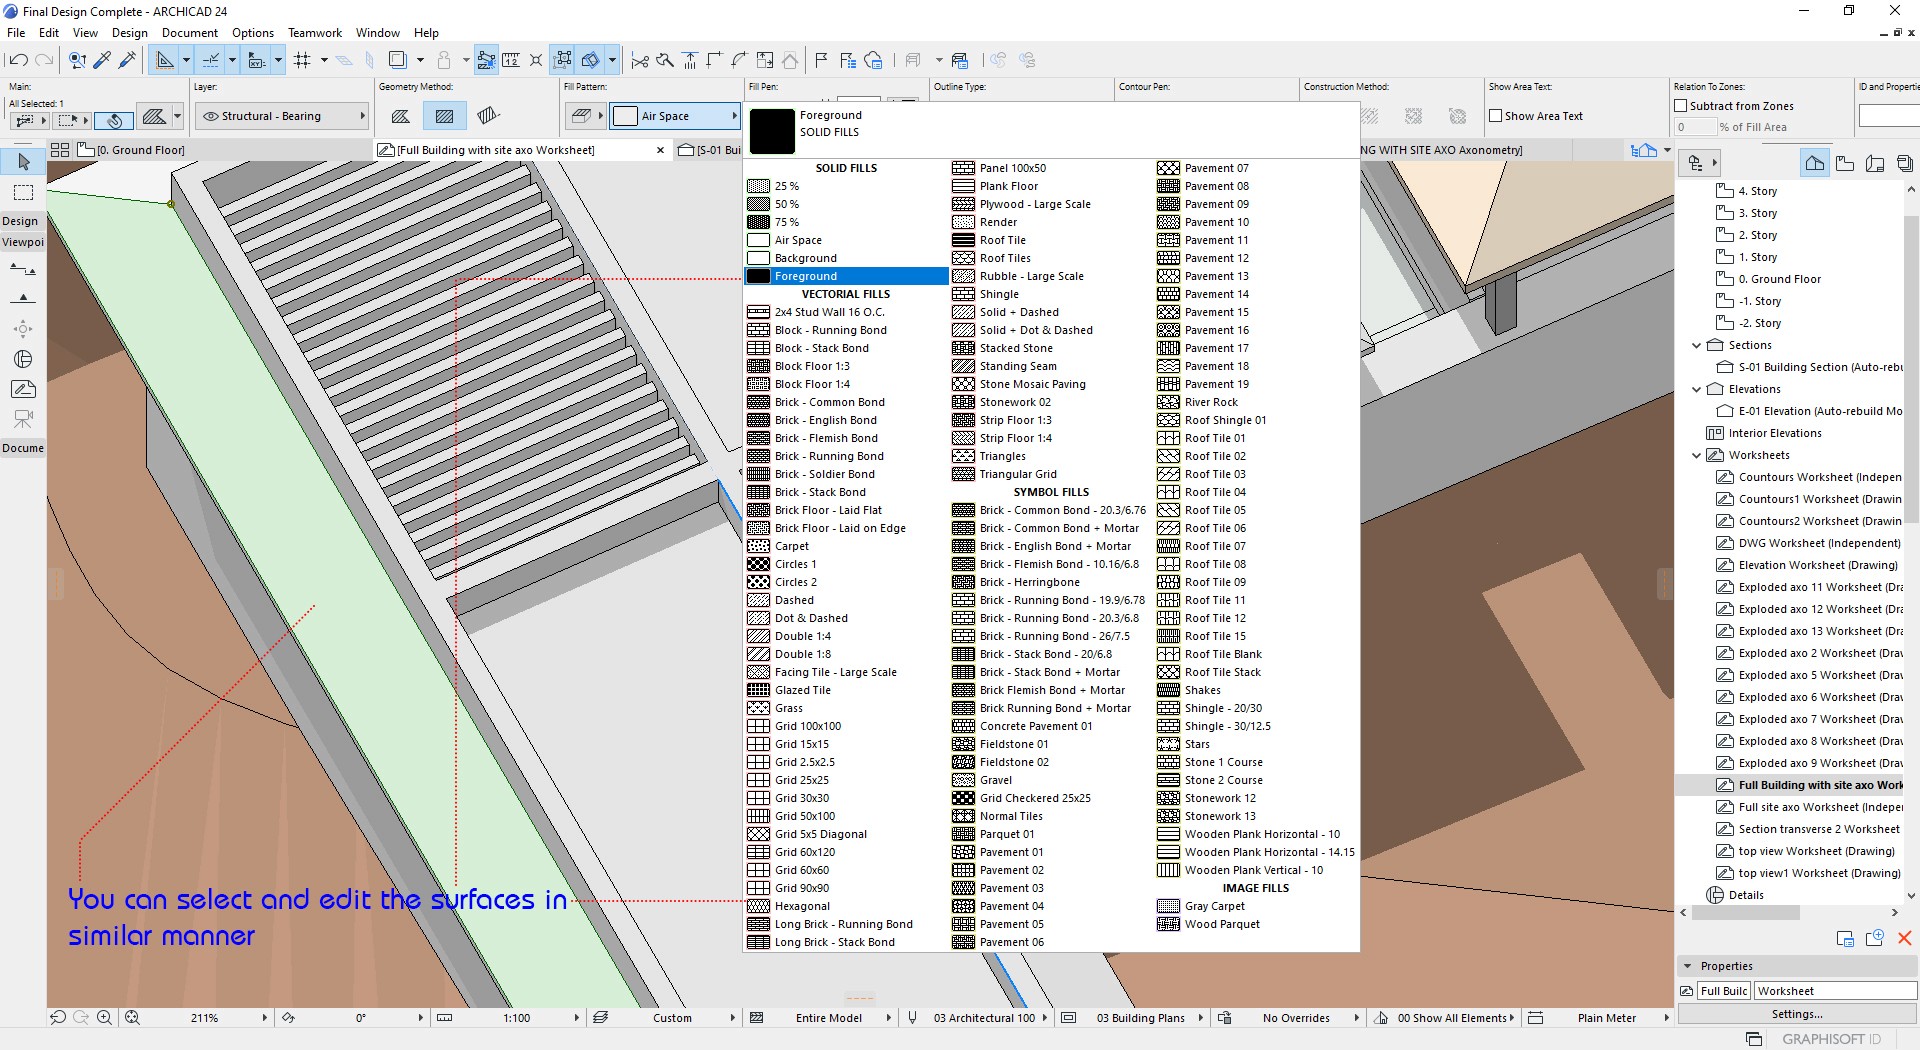This screenshot has width=1920, height=1050.
Task: Click the eyedropper Pick Up Parameters icon
Action: (102, 60)
